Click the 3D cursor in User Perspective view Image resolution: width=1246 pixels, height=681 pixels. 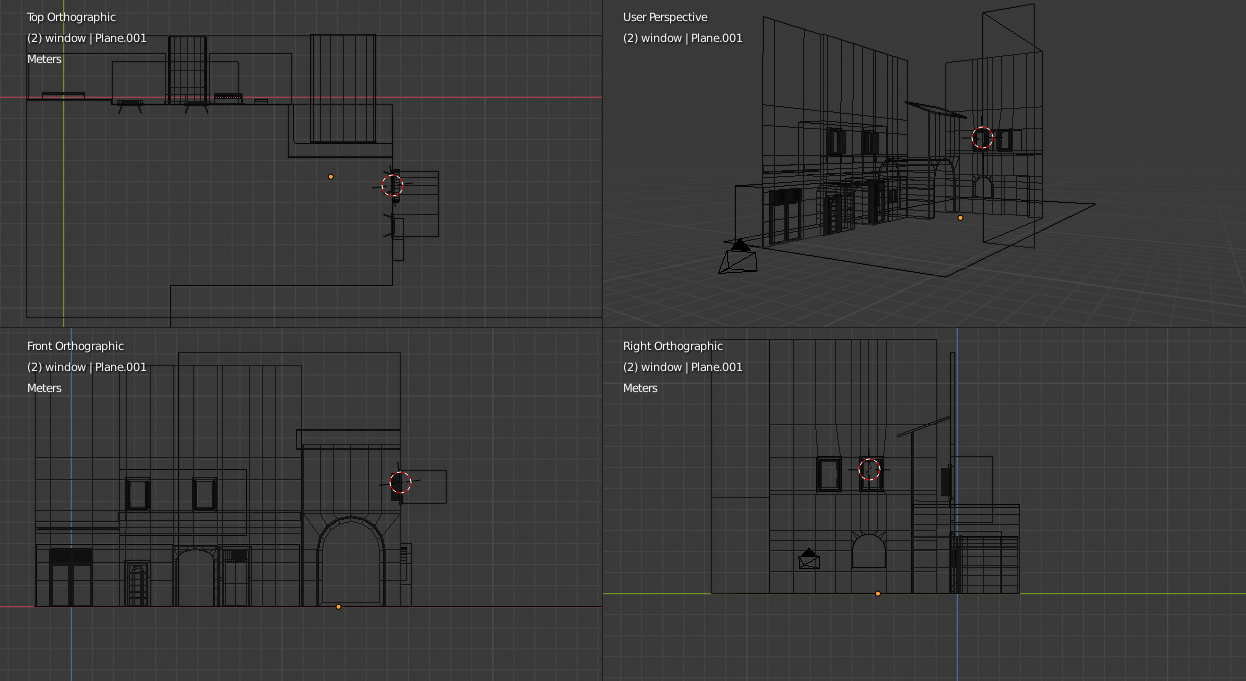coord(981,138)
